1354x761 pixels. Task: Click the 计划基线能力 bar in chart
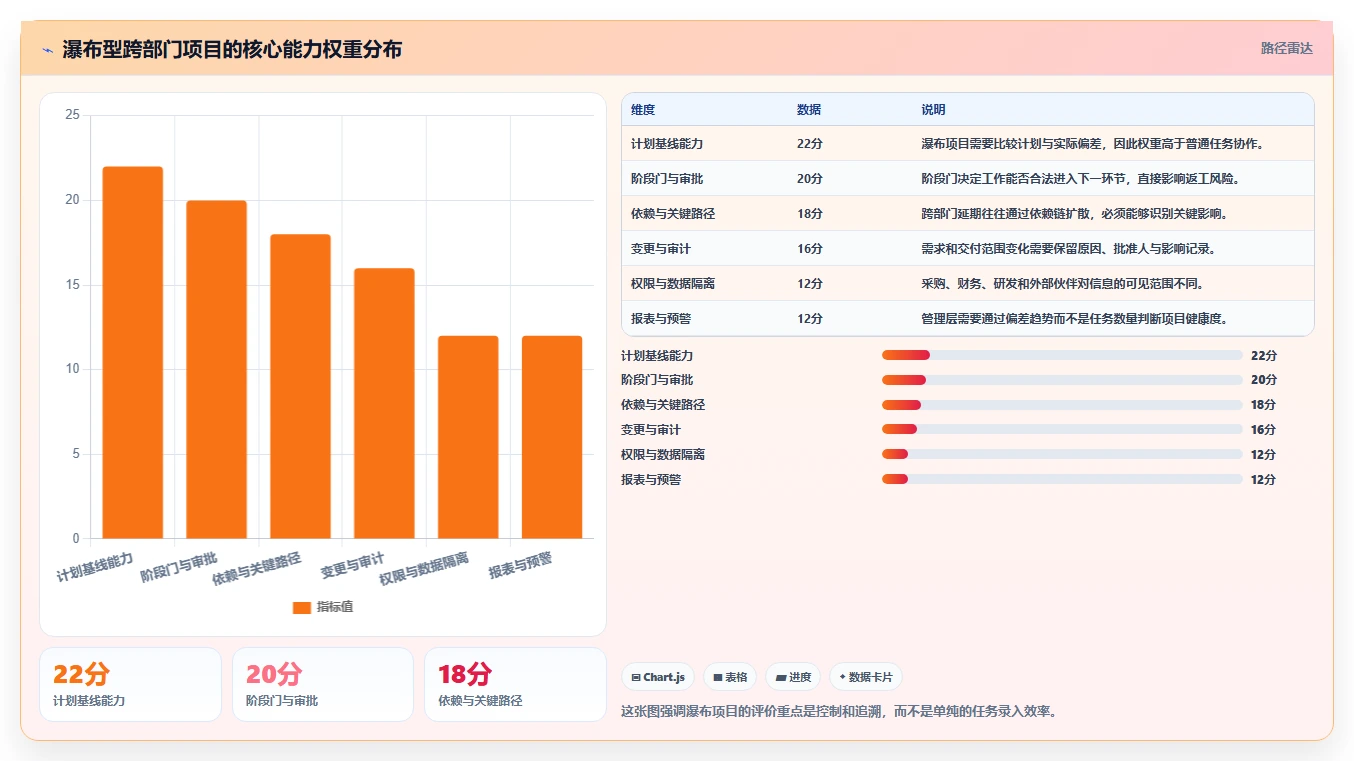tap(133, 352)
